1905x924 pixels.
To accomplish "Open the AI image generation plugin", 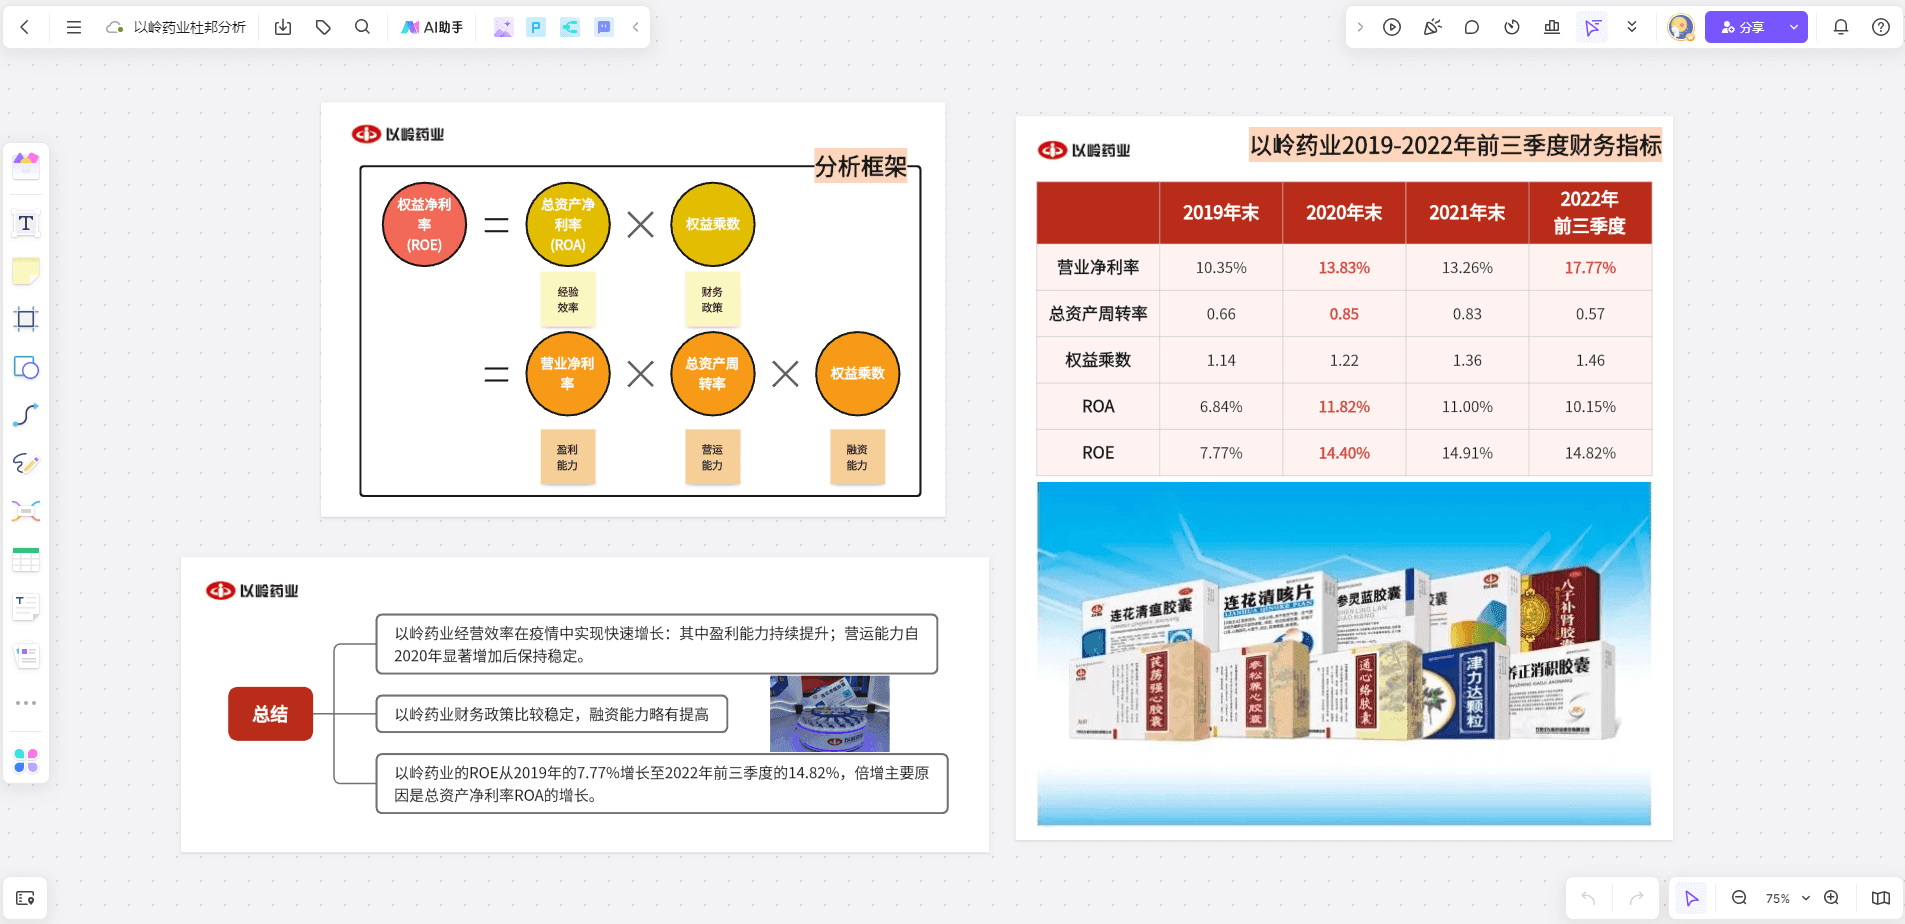I will point(503,27).
